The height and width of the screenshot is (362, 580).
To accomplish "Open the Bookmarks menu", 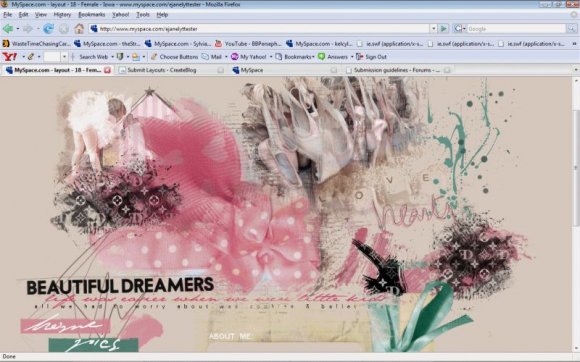I will coord(91,15).
